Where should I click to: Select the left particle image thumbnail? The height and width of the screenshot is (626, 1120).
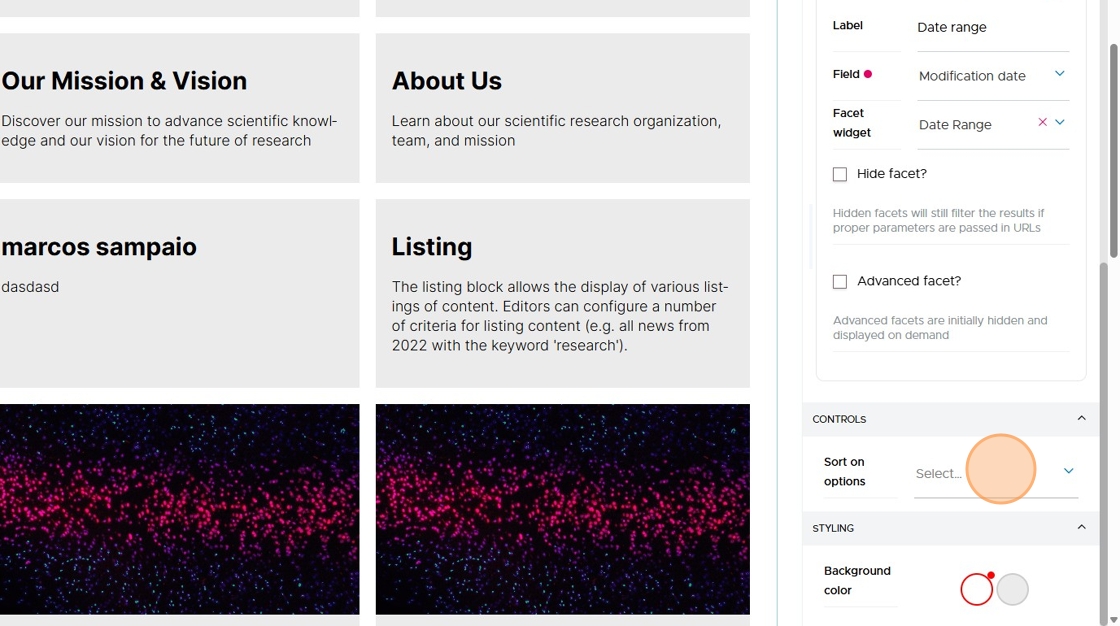point(179,509)
